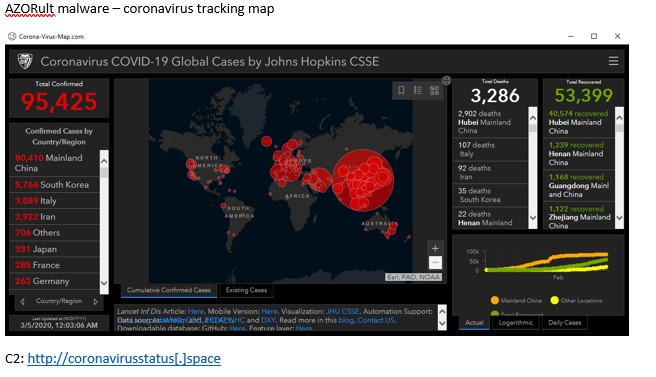Click the bookmarks icon on the map
Screen dimensions: 656x377
(401, 90)
